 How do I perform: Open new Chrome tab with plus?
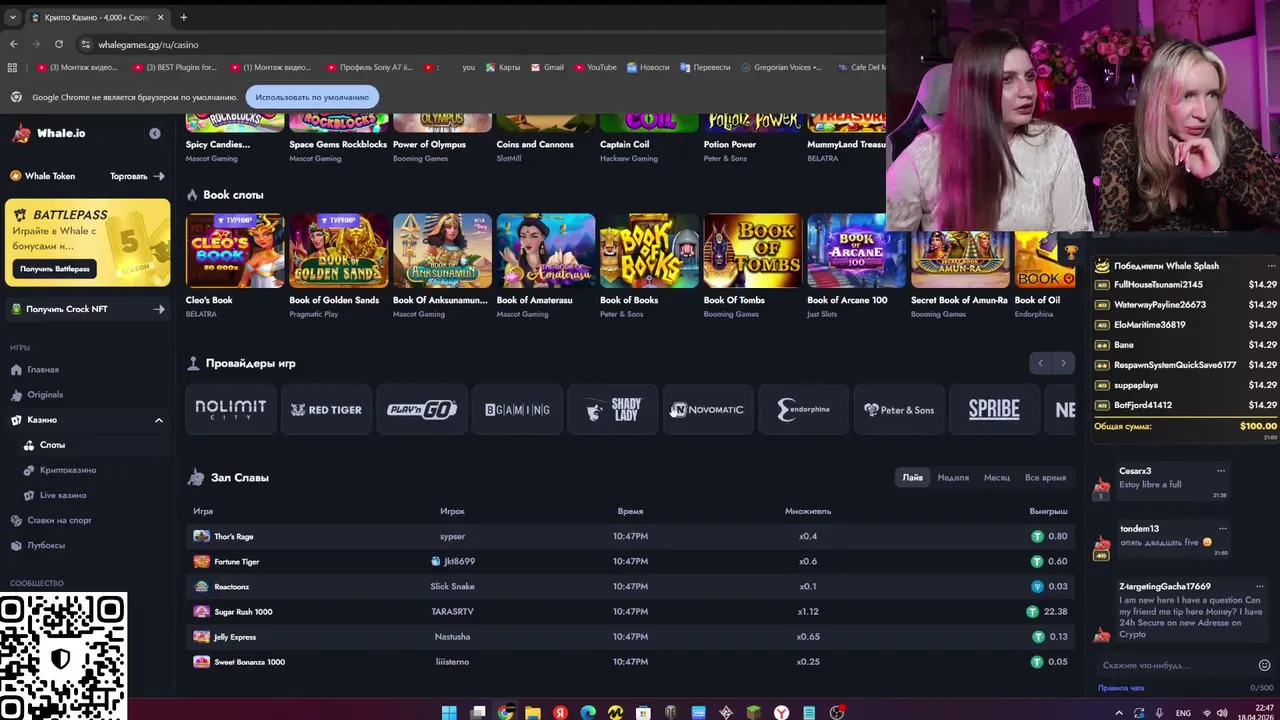pyautogui.click(x=183, y=17)
